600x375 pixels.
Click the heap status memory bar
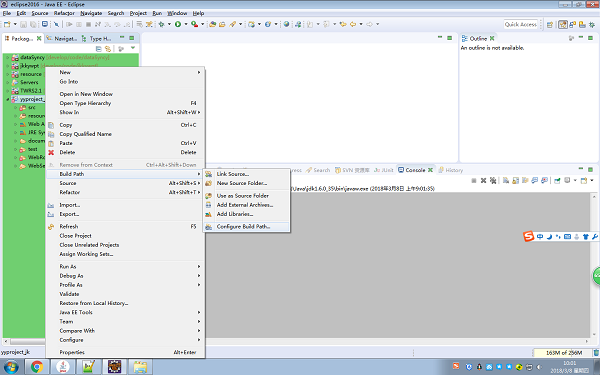tap(563, 352)
